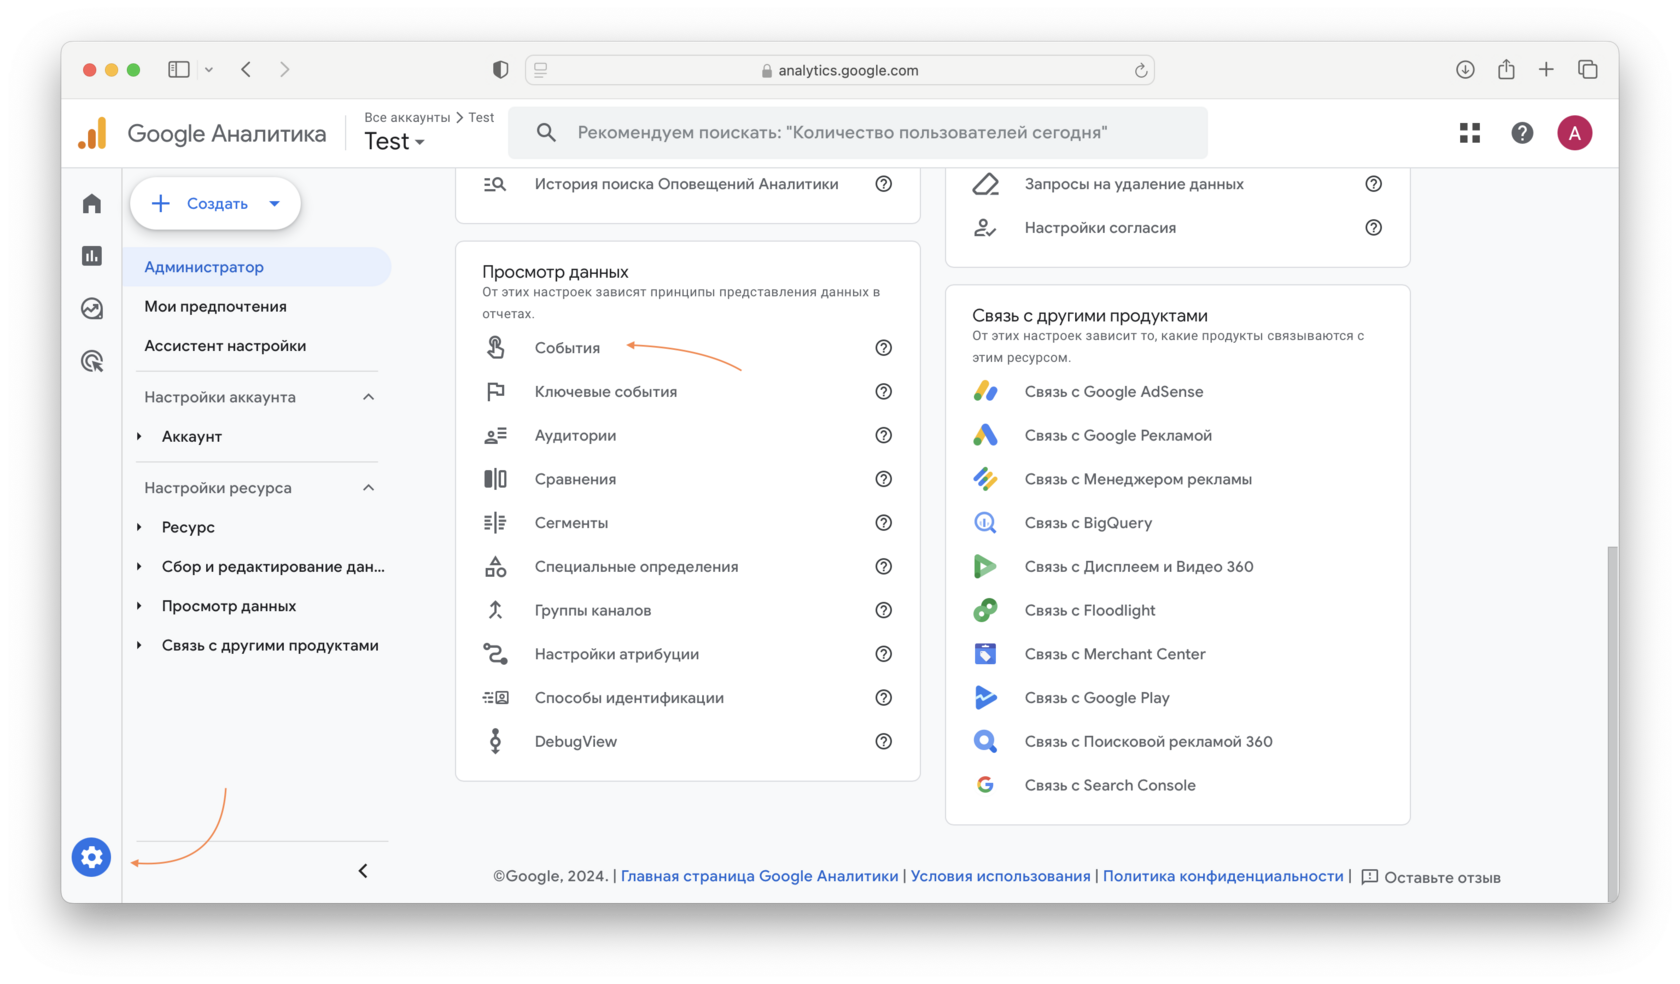Open the Создать dropdown button
Image resolution: width=1680 pixels, height=984 pixels.
[215, 204]
